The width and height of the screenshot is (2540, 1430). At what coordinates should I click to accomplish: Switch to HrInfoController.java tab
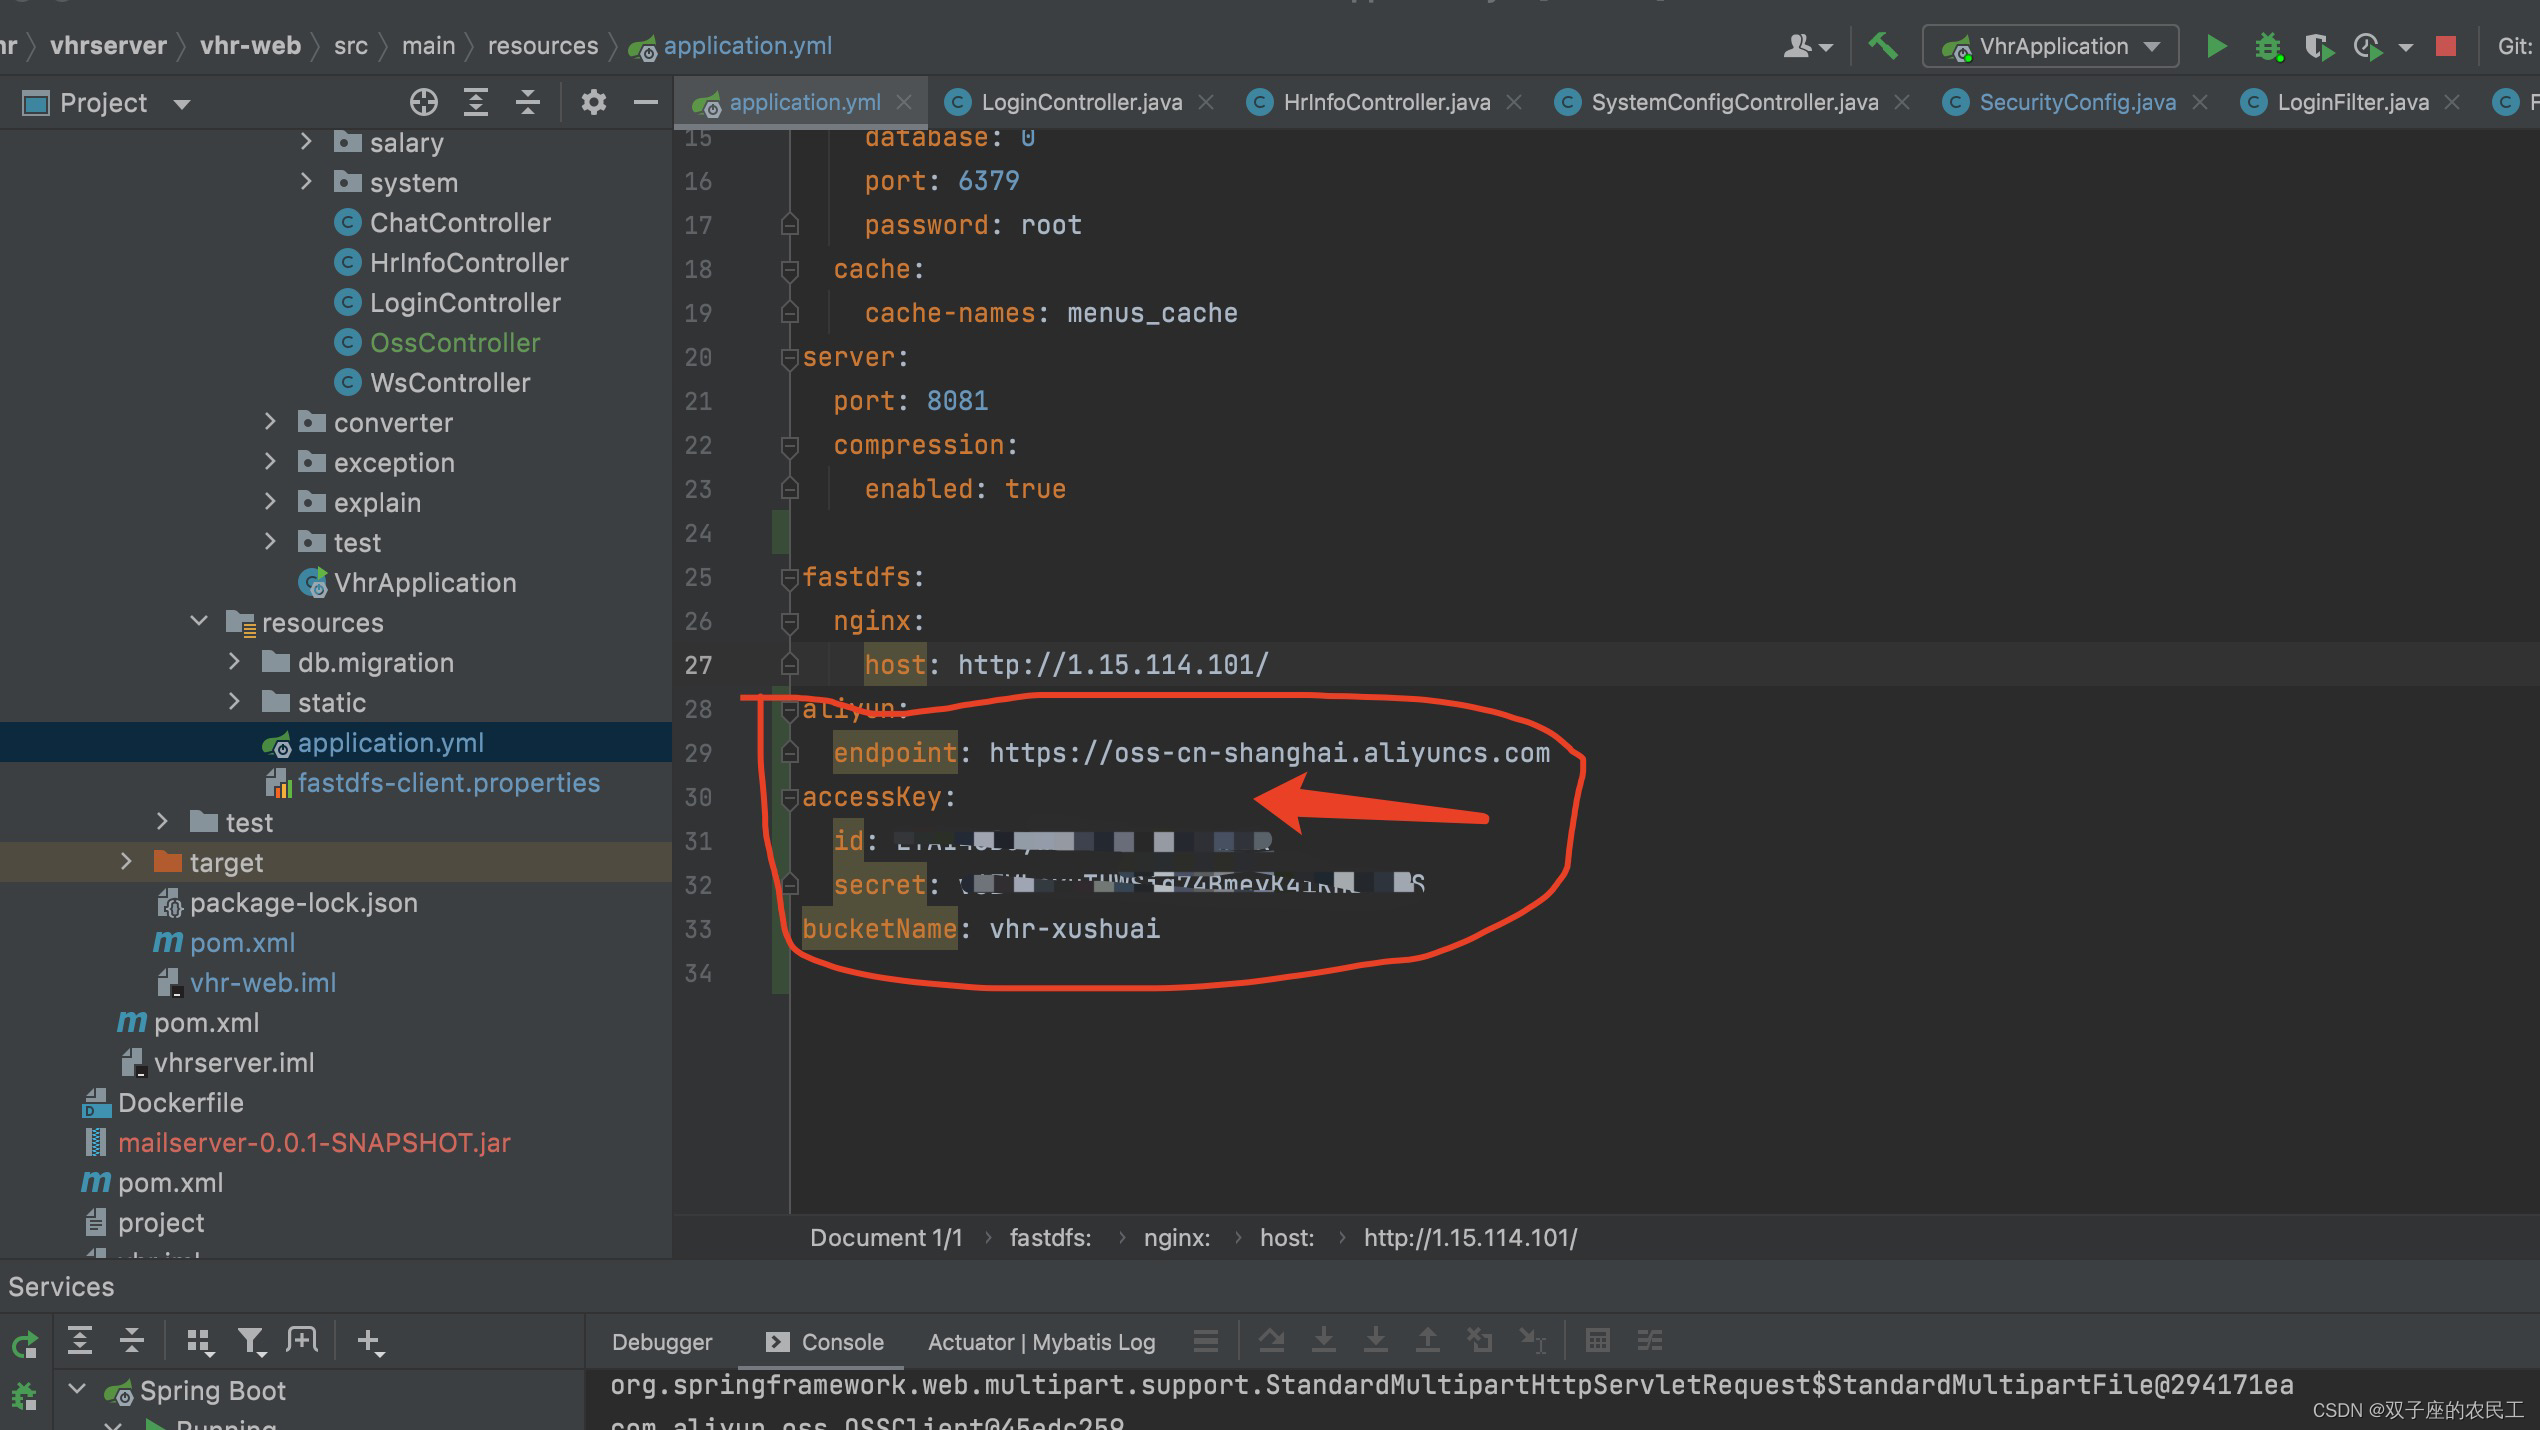(x=1386, y=102)
